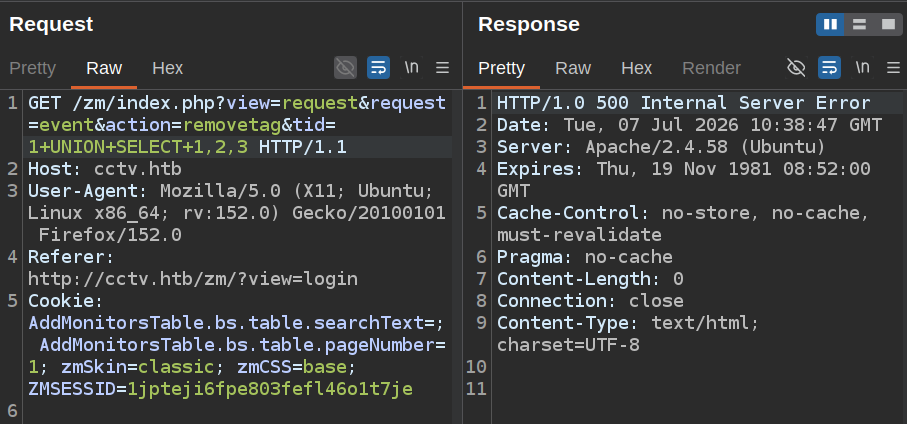The width and height of the screenshot is (907, 424).
Task: Open the Response panel hamburger menu
Action: (894, 68)
